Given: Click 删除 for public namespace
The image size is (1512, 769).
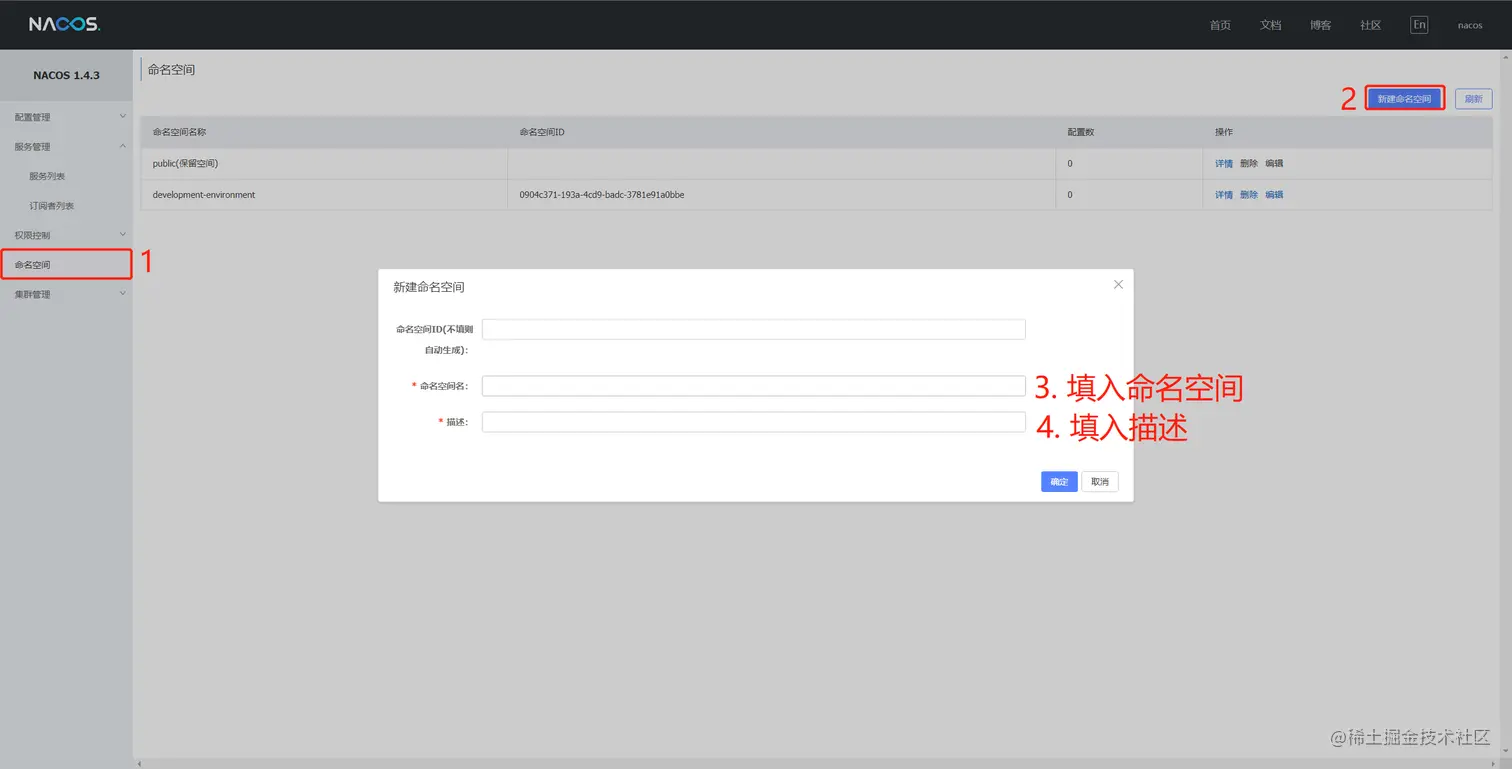Looking at the screenshot, I should pos(1249,164).
